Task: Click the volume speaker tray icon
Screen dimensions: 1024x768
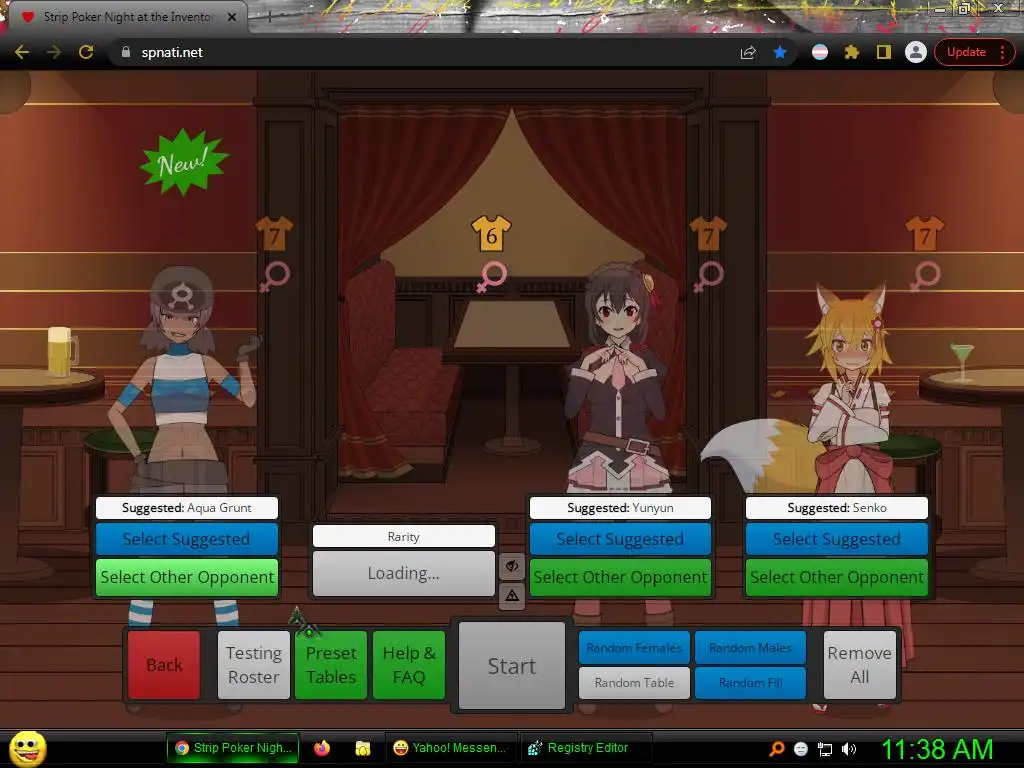Action: (849, 749)
